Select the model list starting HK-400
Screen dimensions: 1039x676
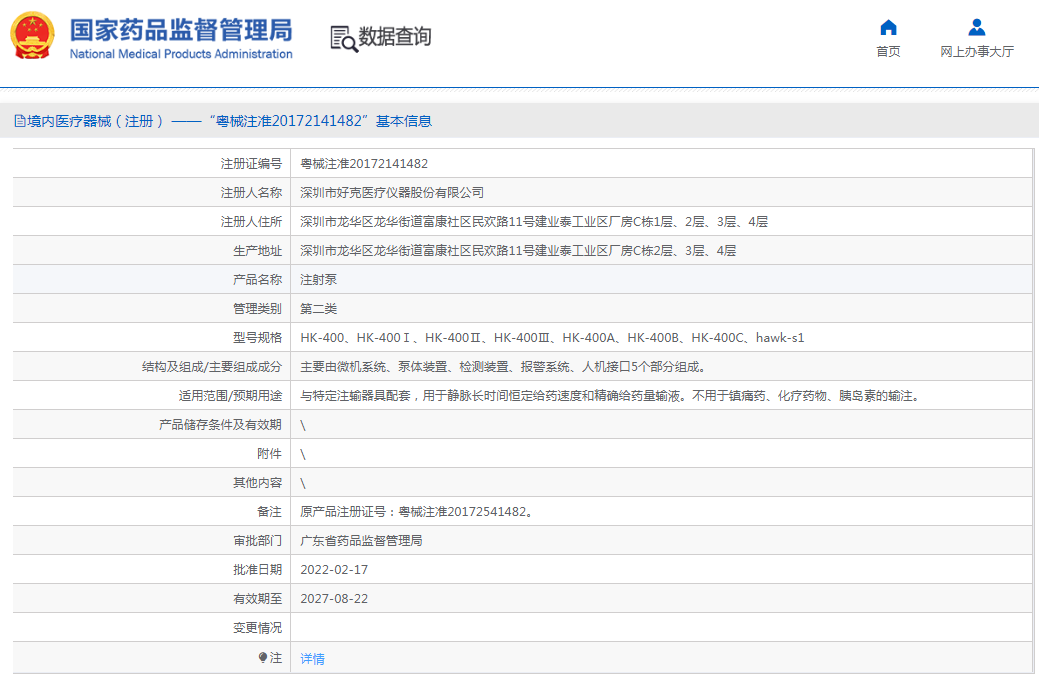(552, 338)
